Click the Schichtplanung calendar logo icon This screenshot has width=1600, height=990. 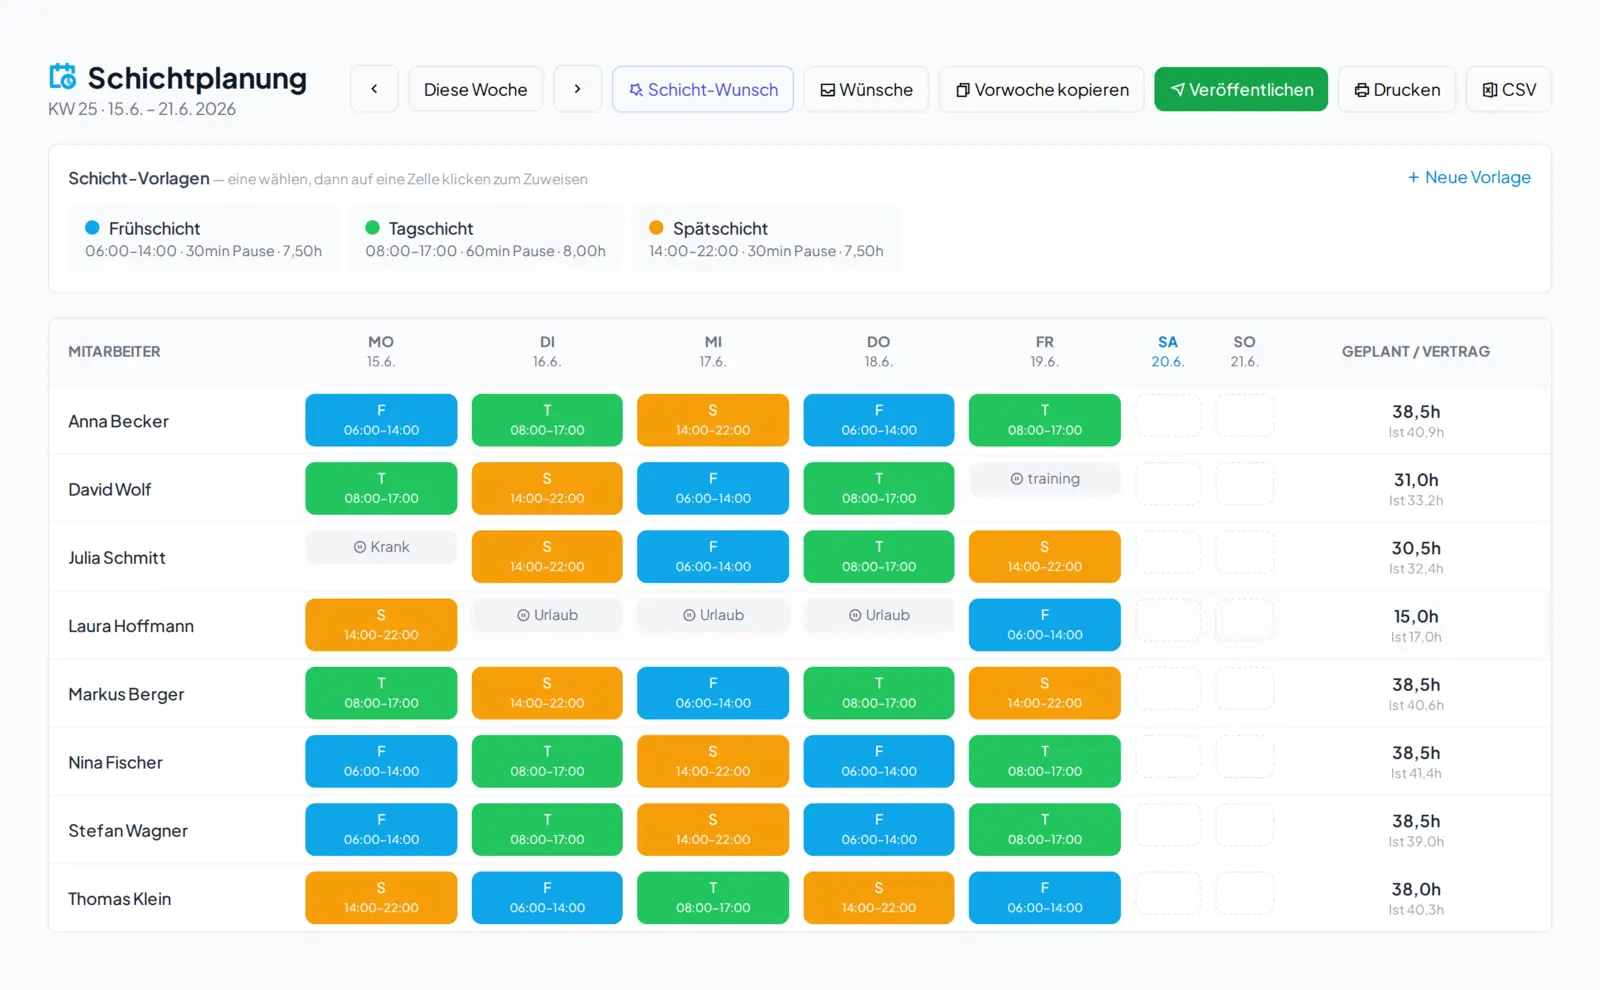tap(63, 77)
